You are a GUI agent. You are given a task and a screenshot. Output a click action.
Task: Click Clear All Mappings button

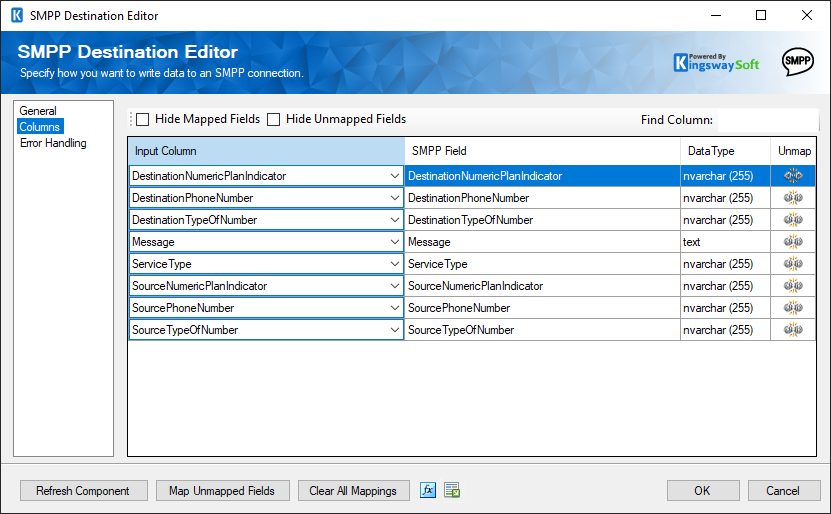[x=353, y=491]
